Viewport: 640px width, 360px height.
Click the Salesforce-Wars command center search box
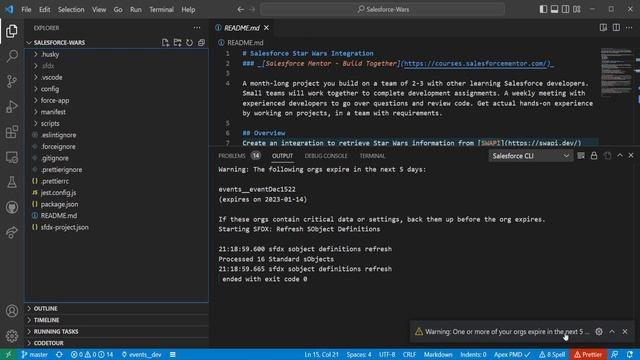pos(382,9)
